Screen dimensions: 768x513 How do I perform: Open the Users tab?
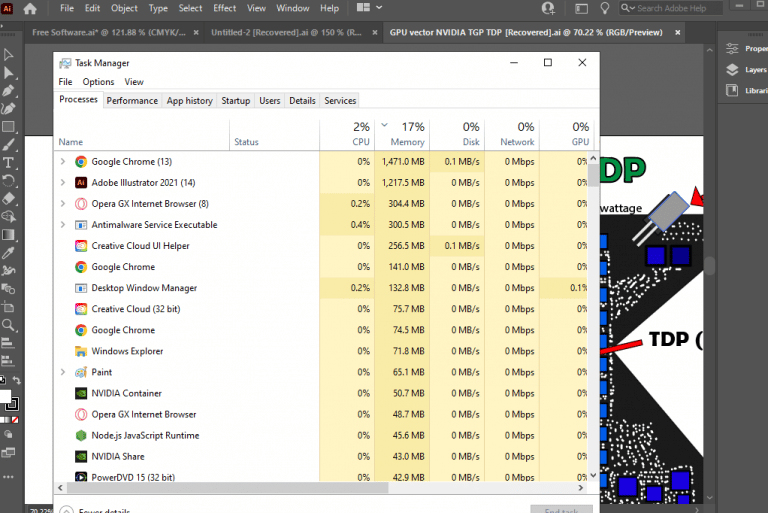click(x=270, y=100)
